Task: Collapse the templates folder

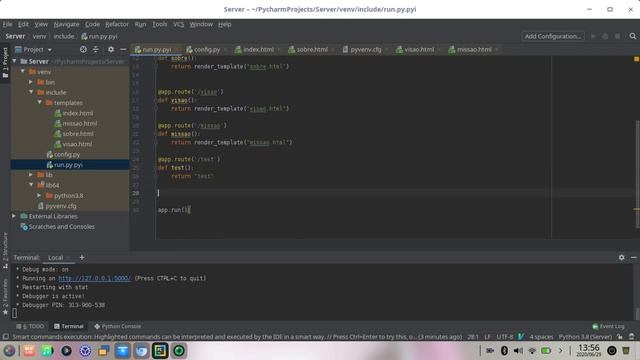Action: click(40, 102)
